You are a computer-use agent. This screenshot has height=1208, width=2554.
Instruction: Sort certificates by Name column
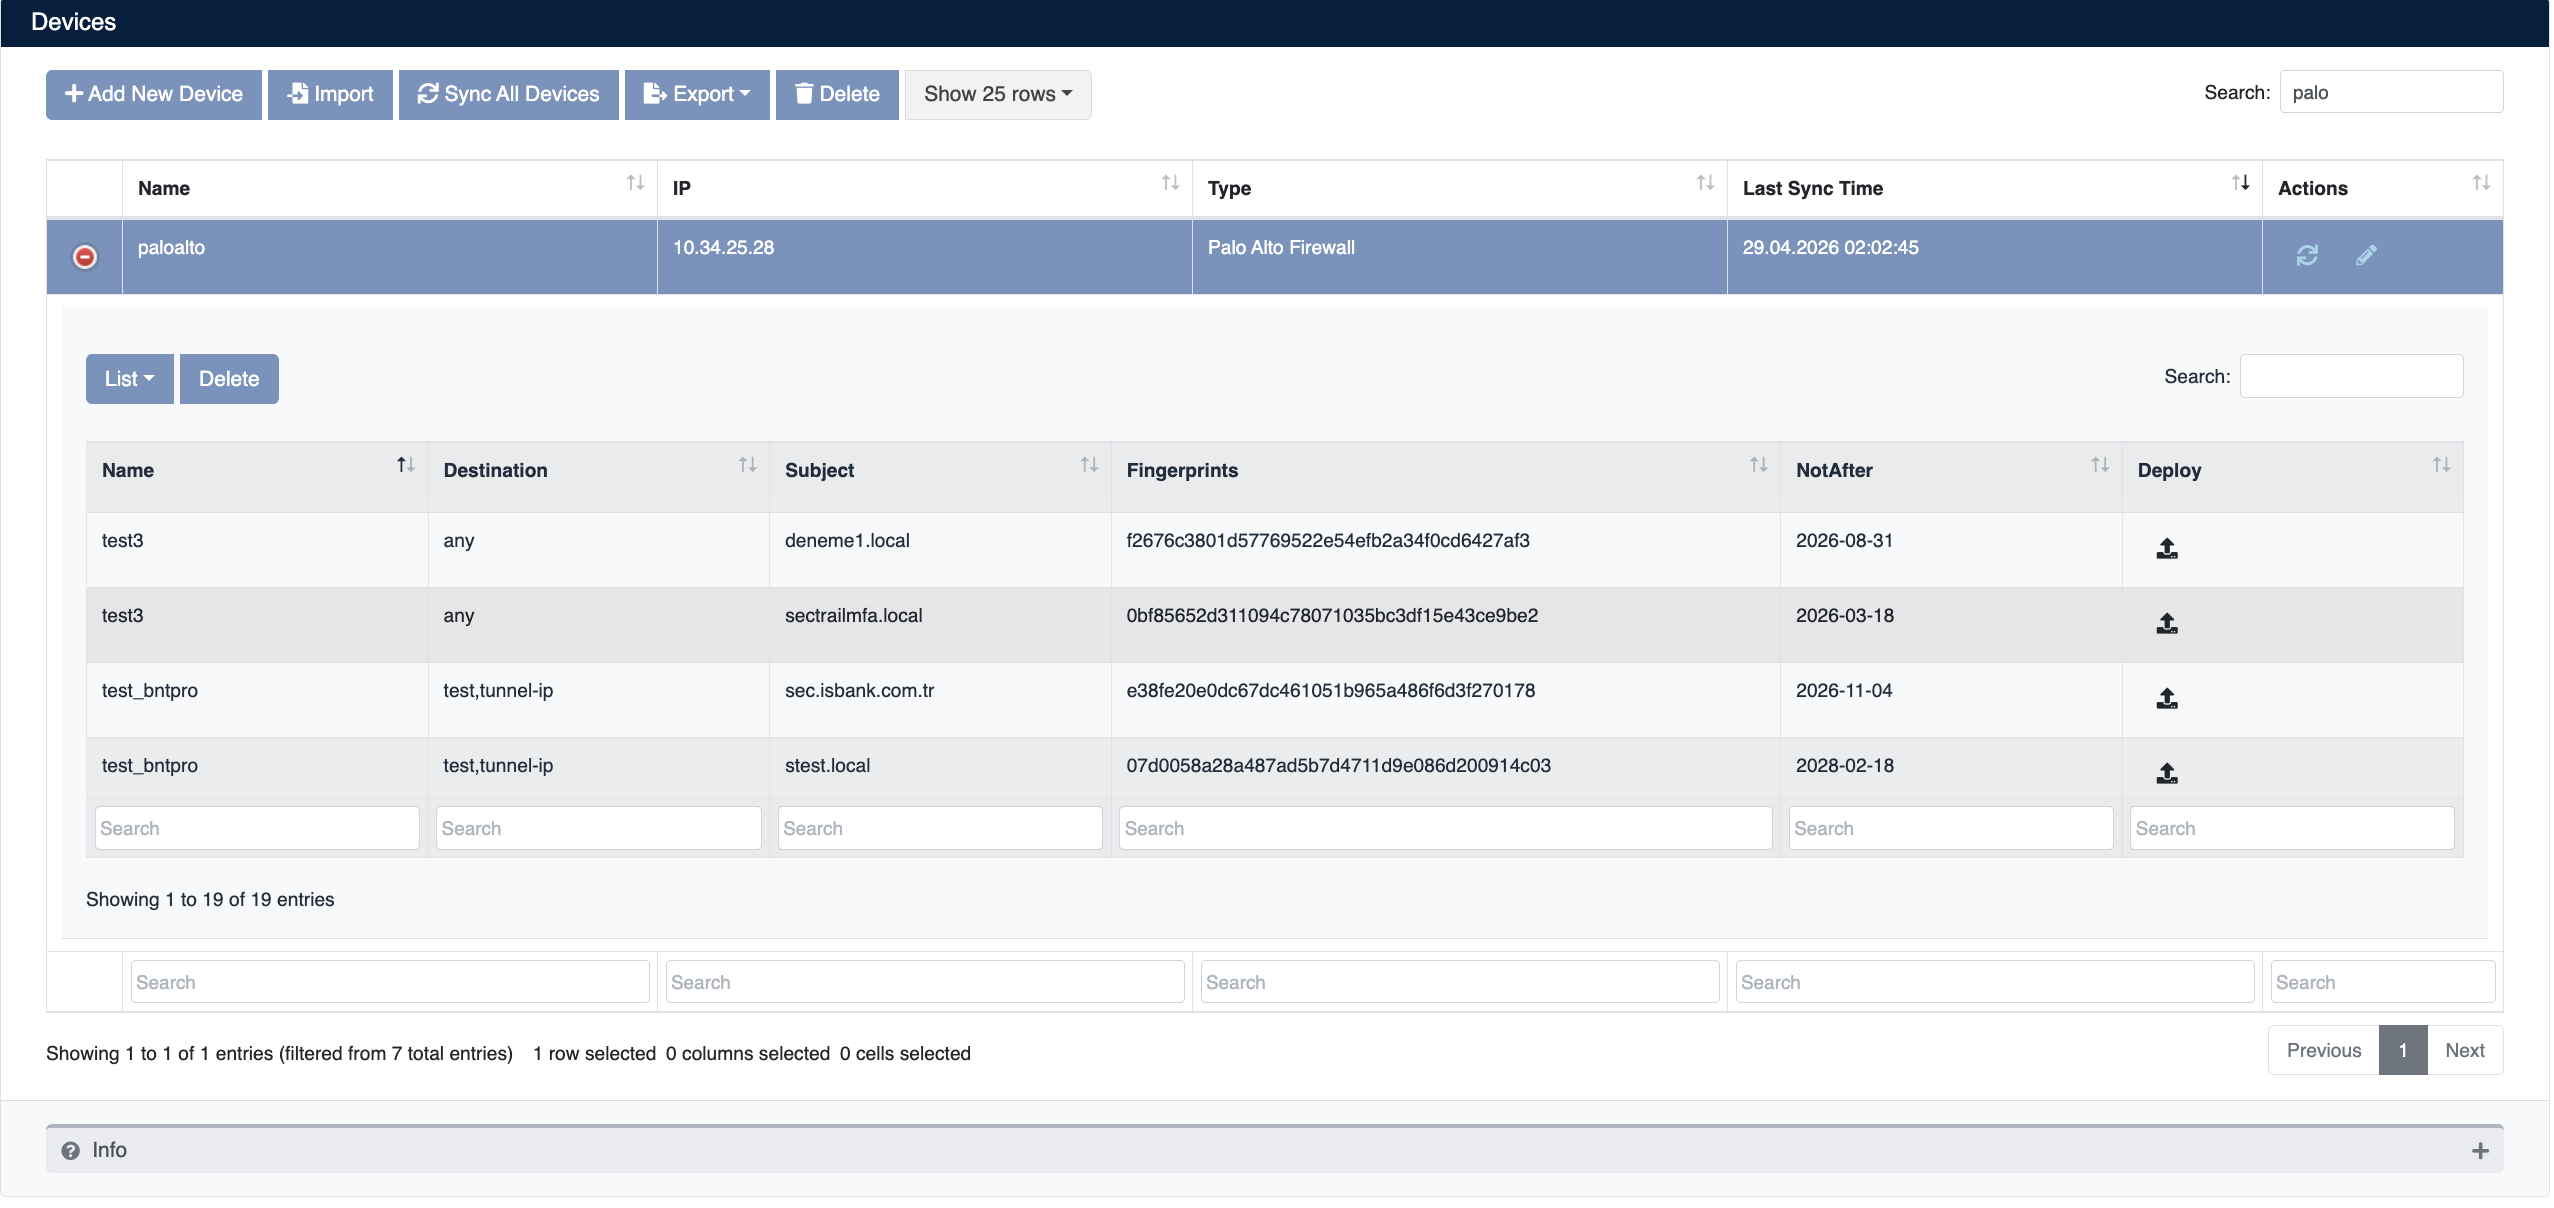click(405, 465)
